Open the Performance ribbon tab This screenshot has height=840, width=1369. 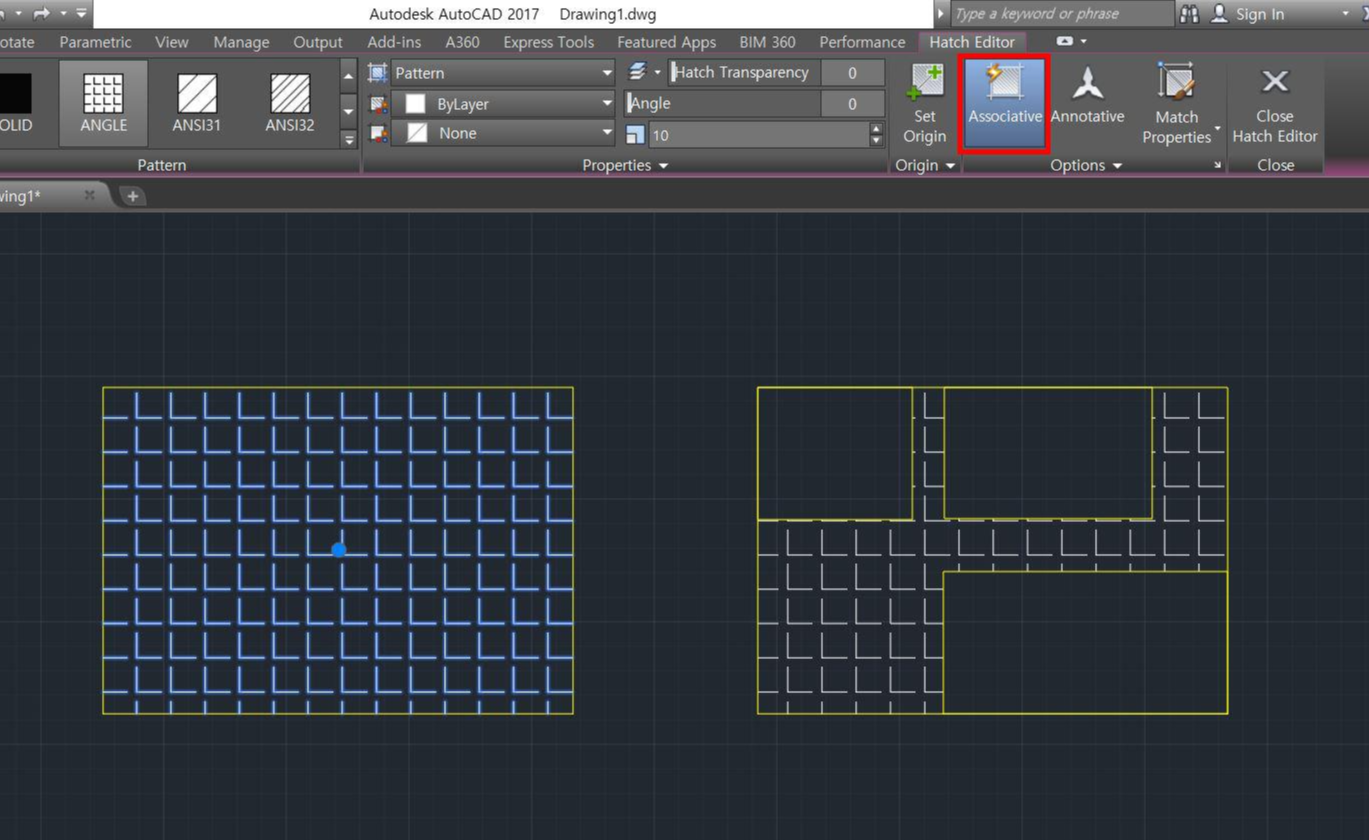click(x=862, y=42)
